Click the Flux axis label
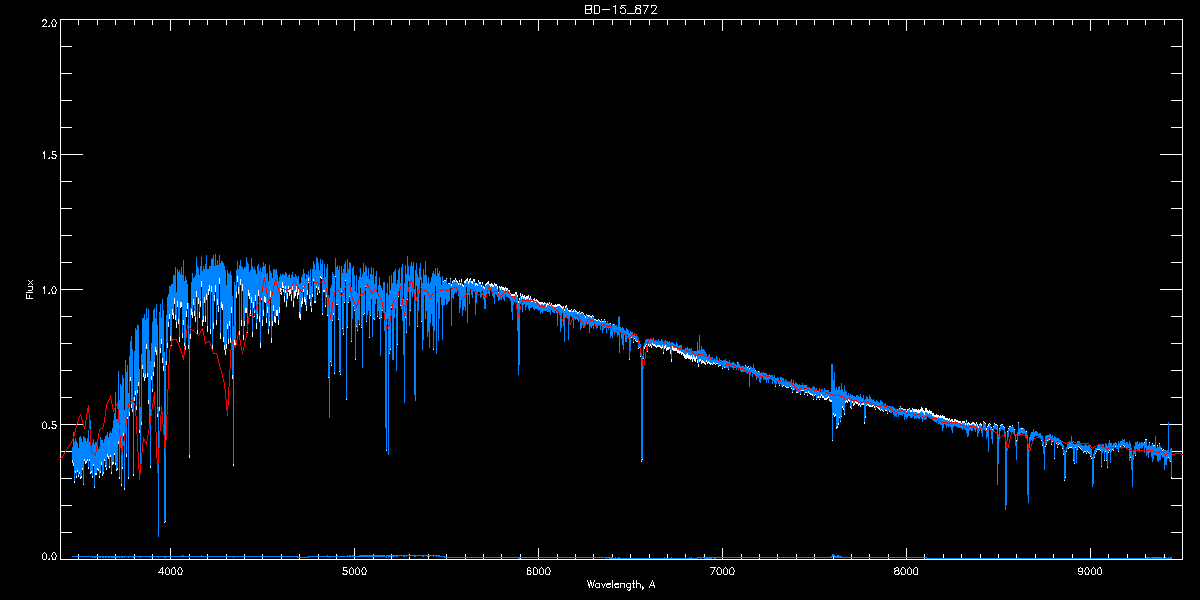Image resolution: width=1200 pixels, height=600 pixels. click(x=30, y=290)
